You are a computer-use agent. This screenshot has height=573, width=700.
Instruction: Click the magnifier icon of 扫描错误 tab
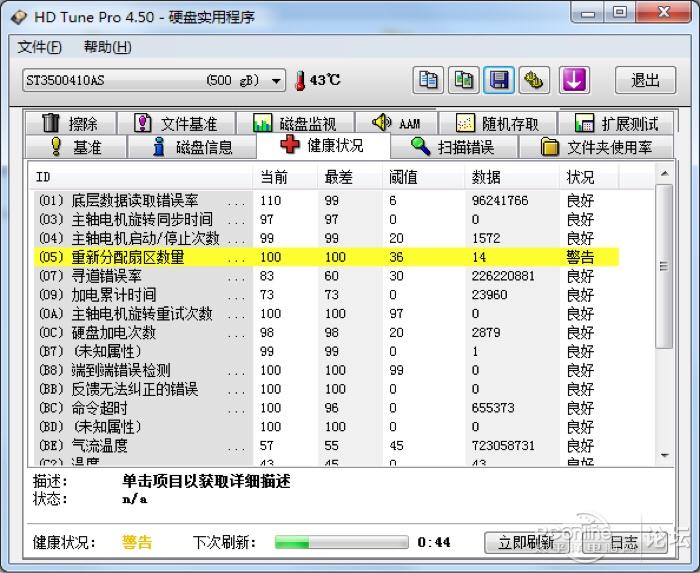(x=420, y=146)
